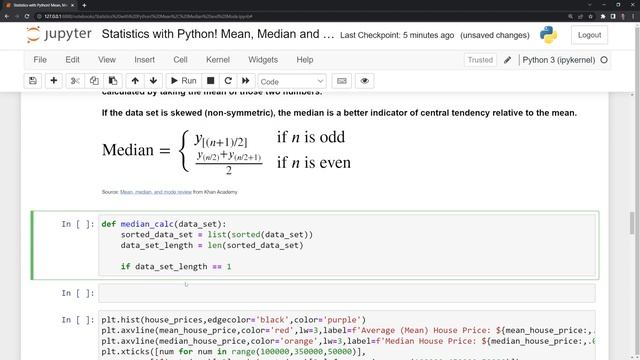
Task: Insert a cell below with the plus icon
Action: (x=53, y=81)
